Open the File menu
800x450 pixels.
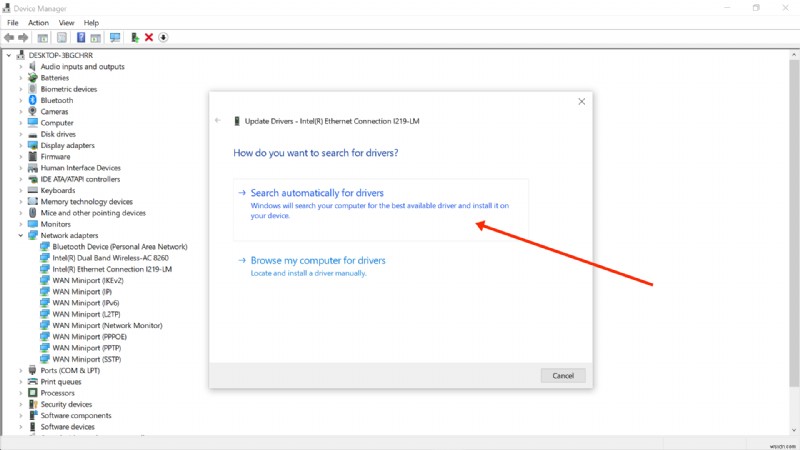13,23
